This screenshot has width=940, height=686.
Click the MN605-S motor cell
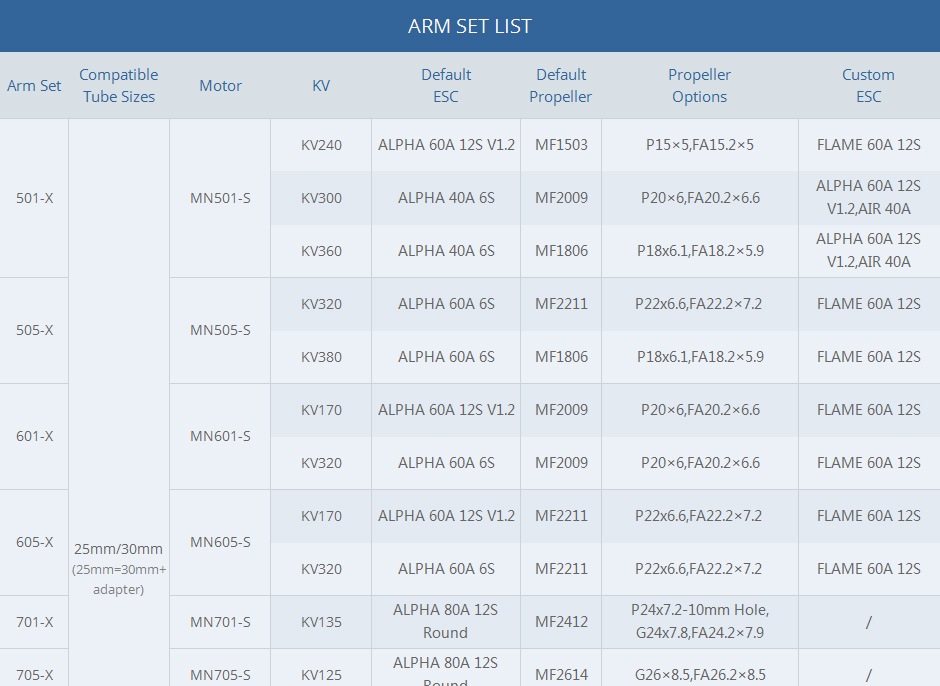click(220, 543)
